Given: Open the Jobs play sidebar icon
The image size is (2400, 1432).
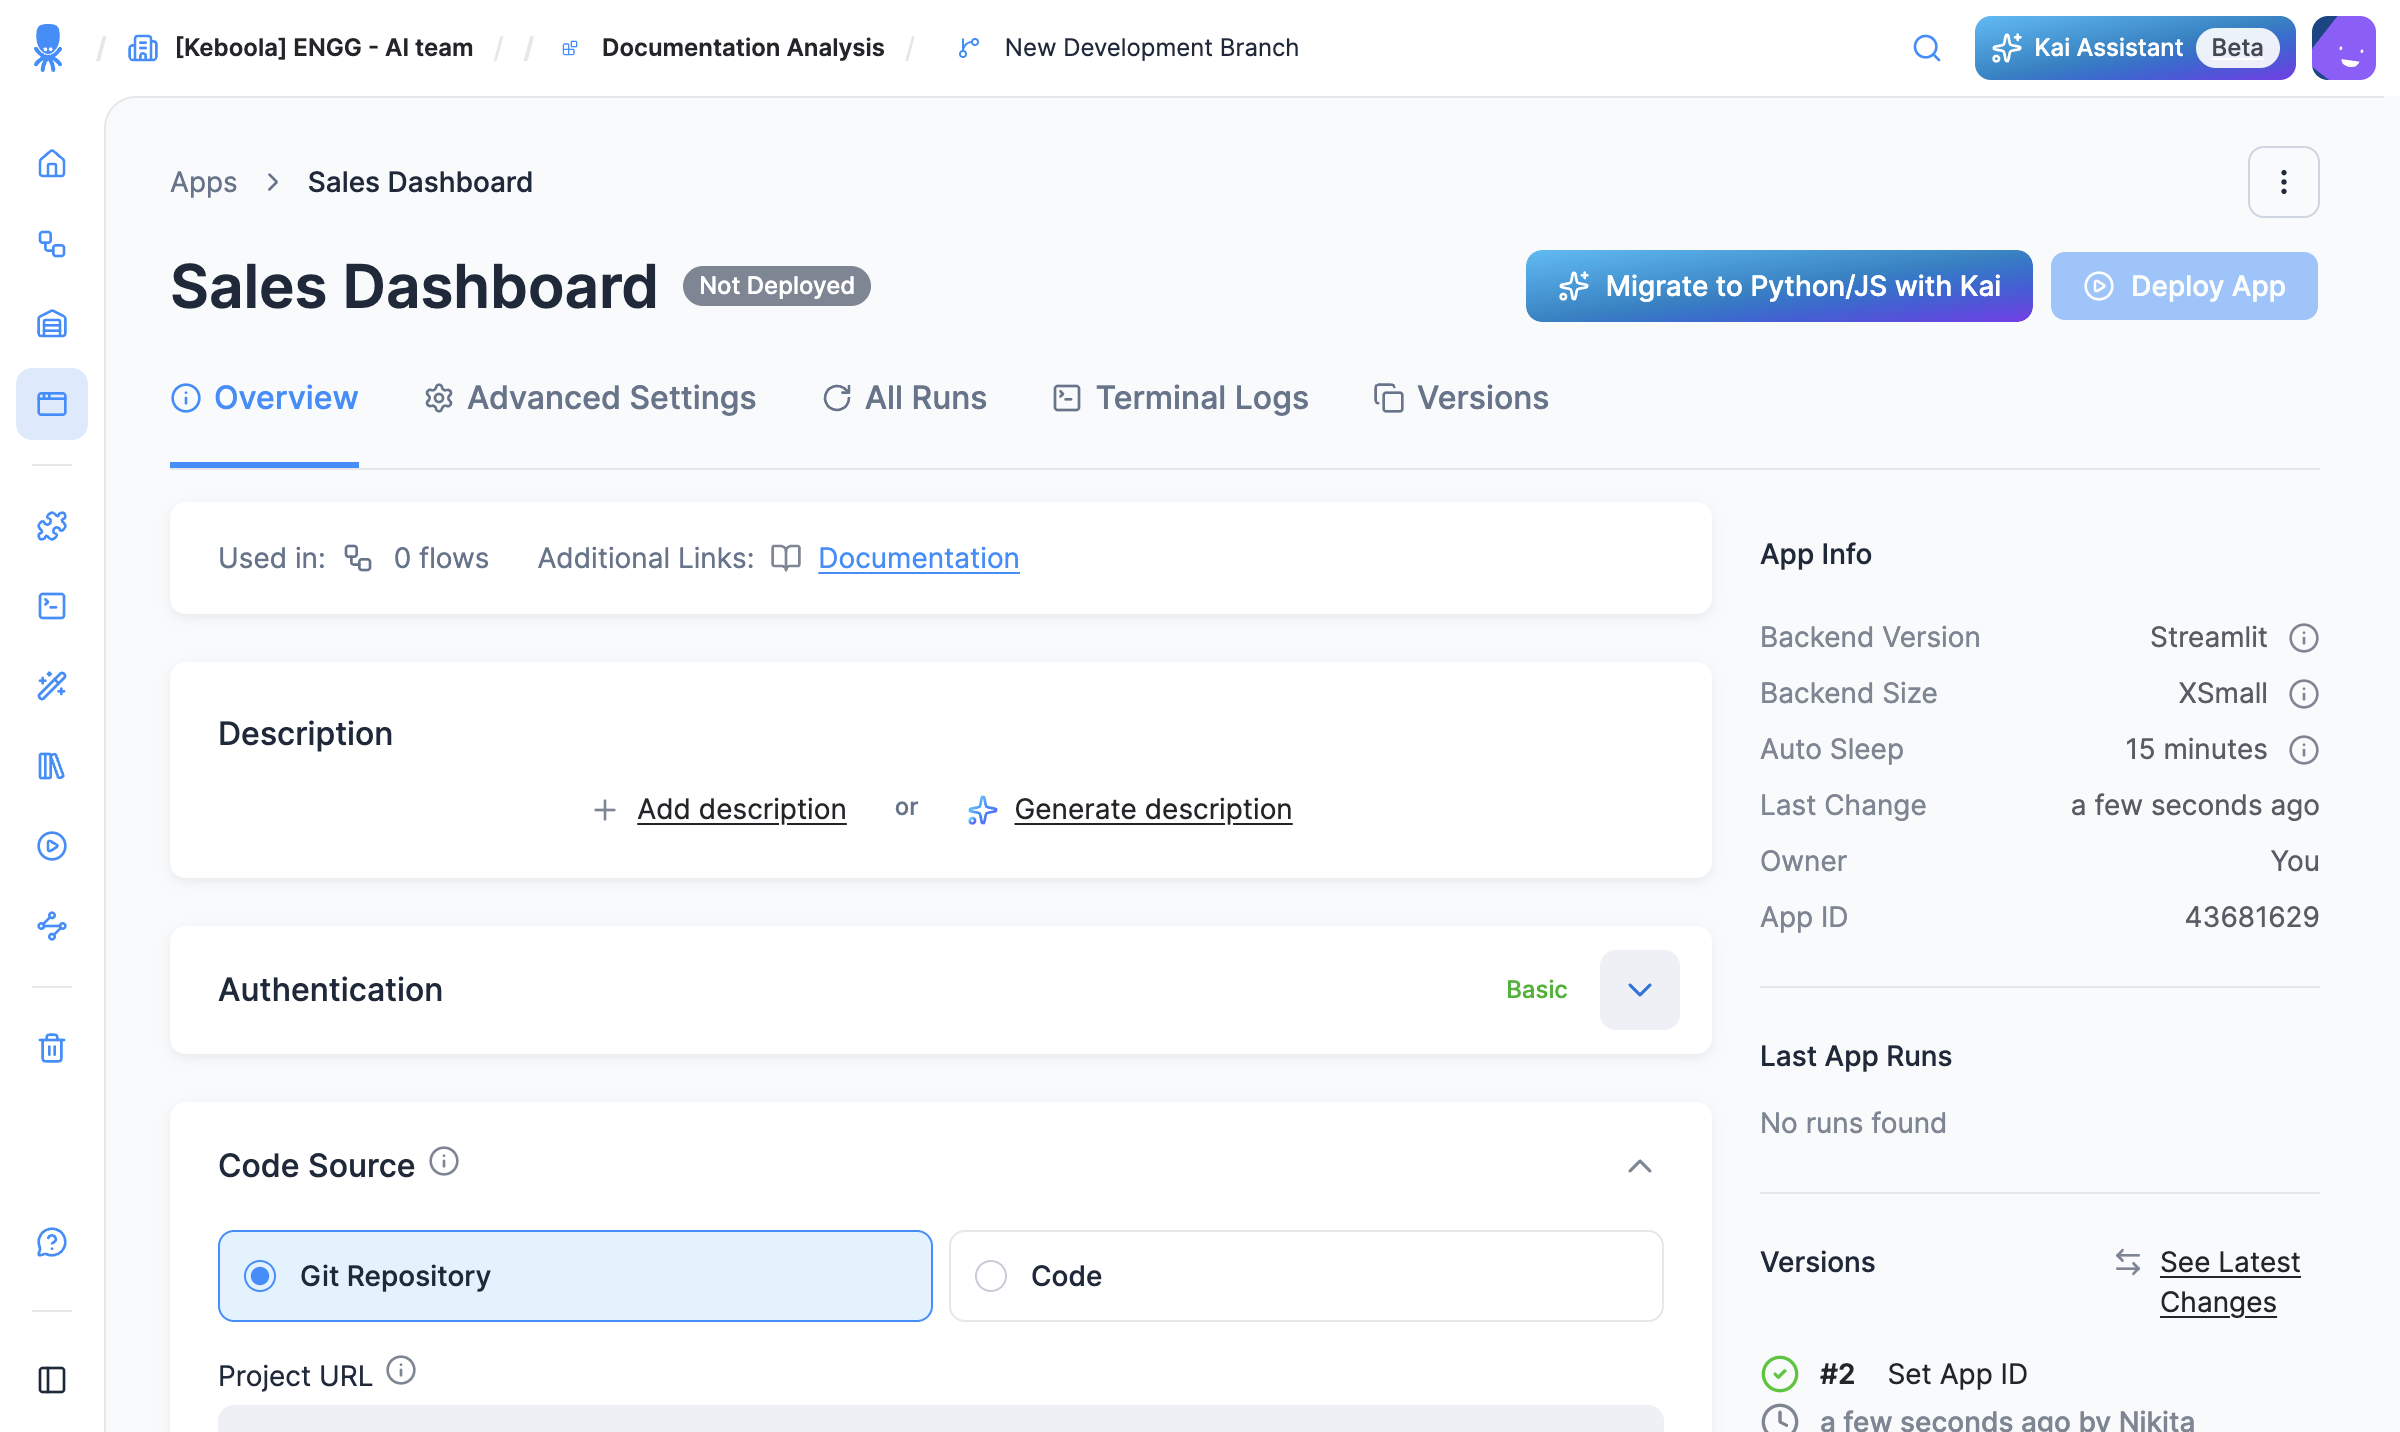Looking at the screenshot, I should [x=52, y=846].
